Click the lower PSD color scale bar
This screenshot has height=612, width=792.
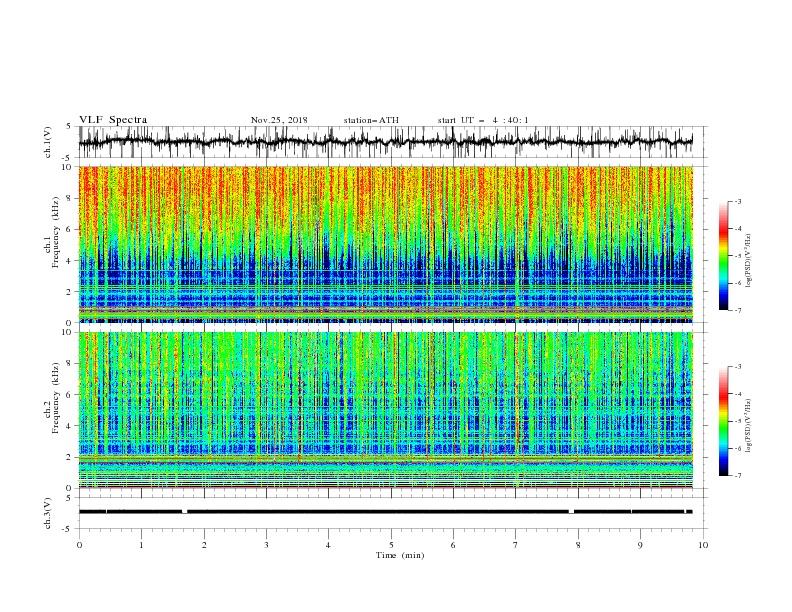click(x=723, y=421)
